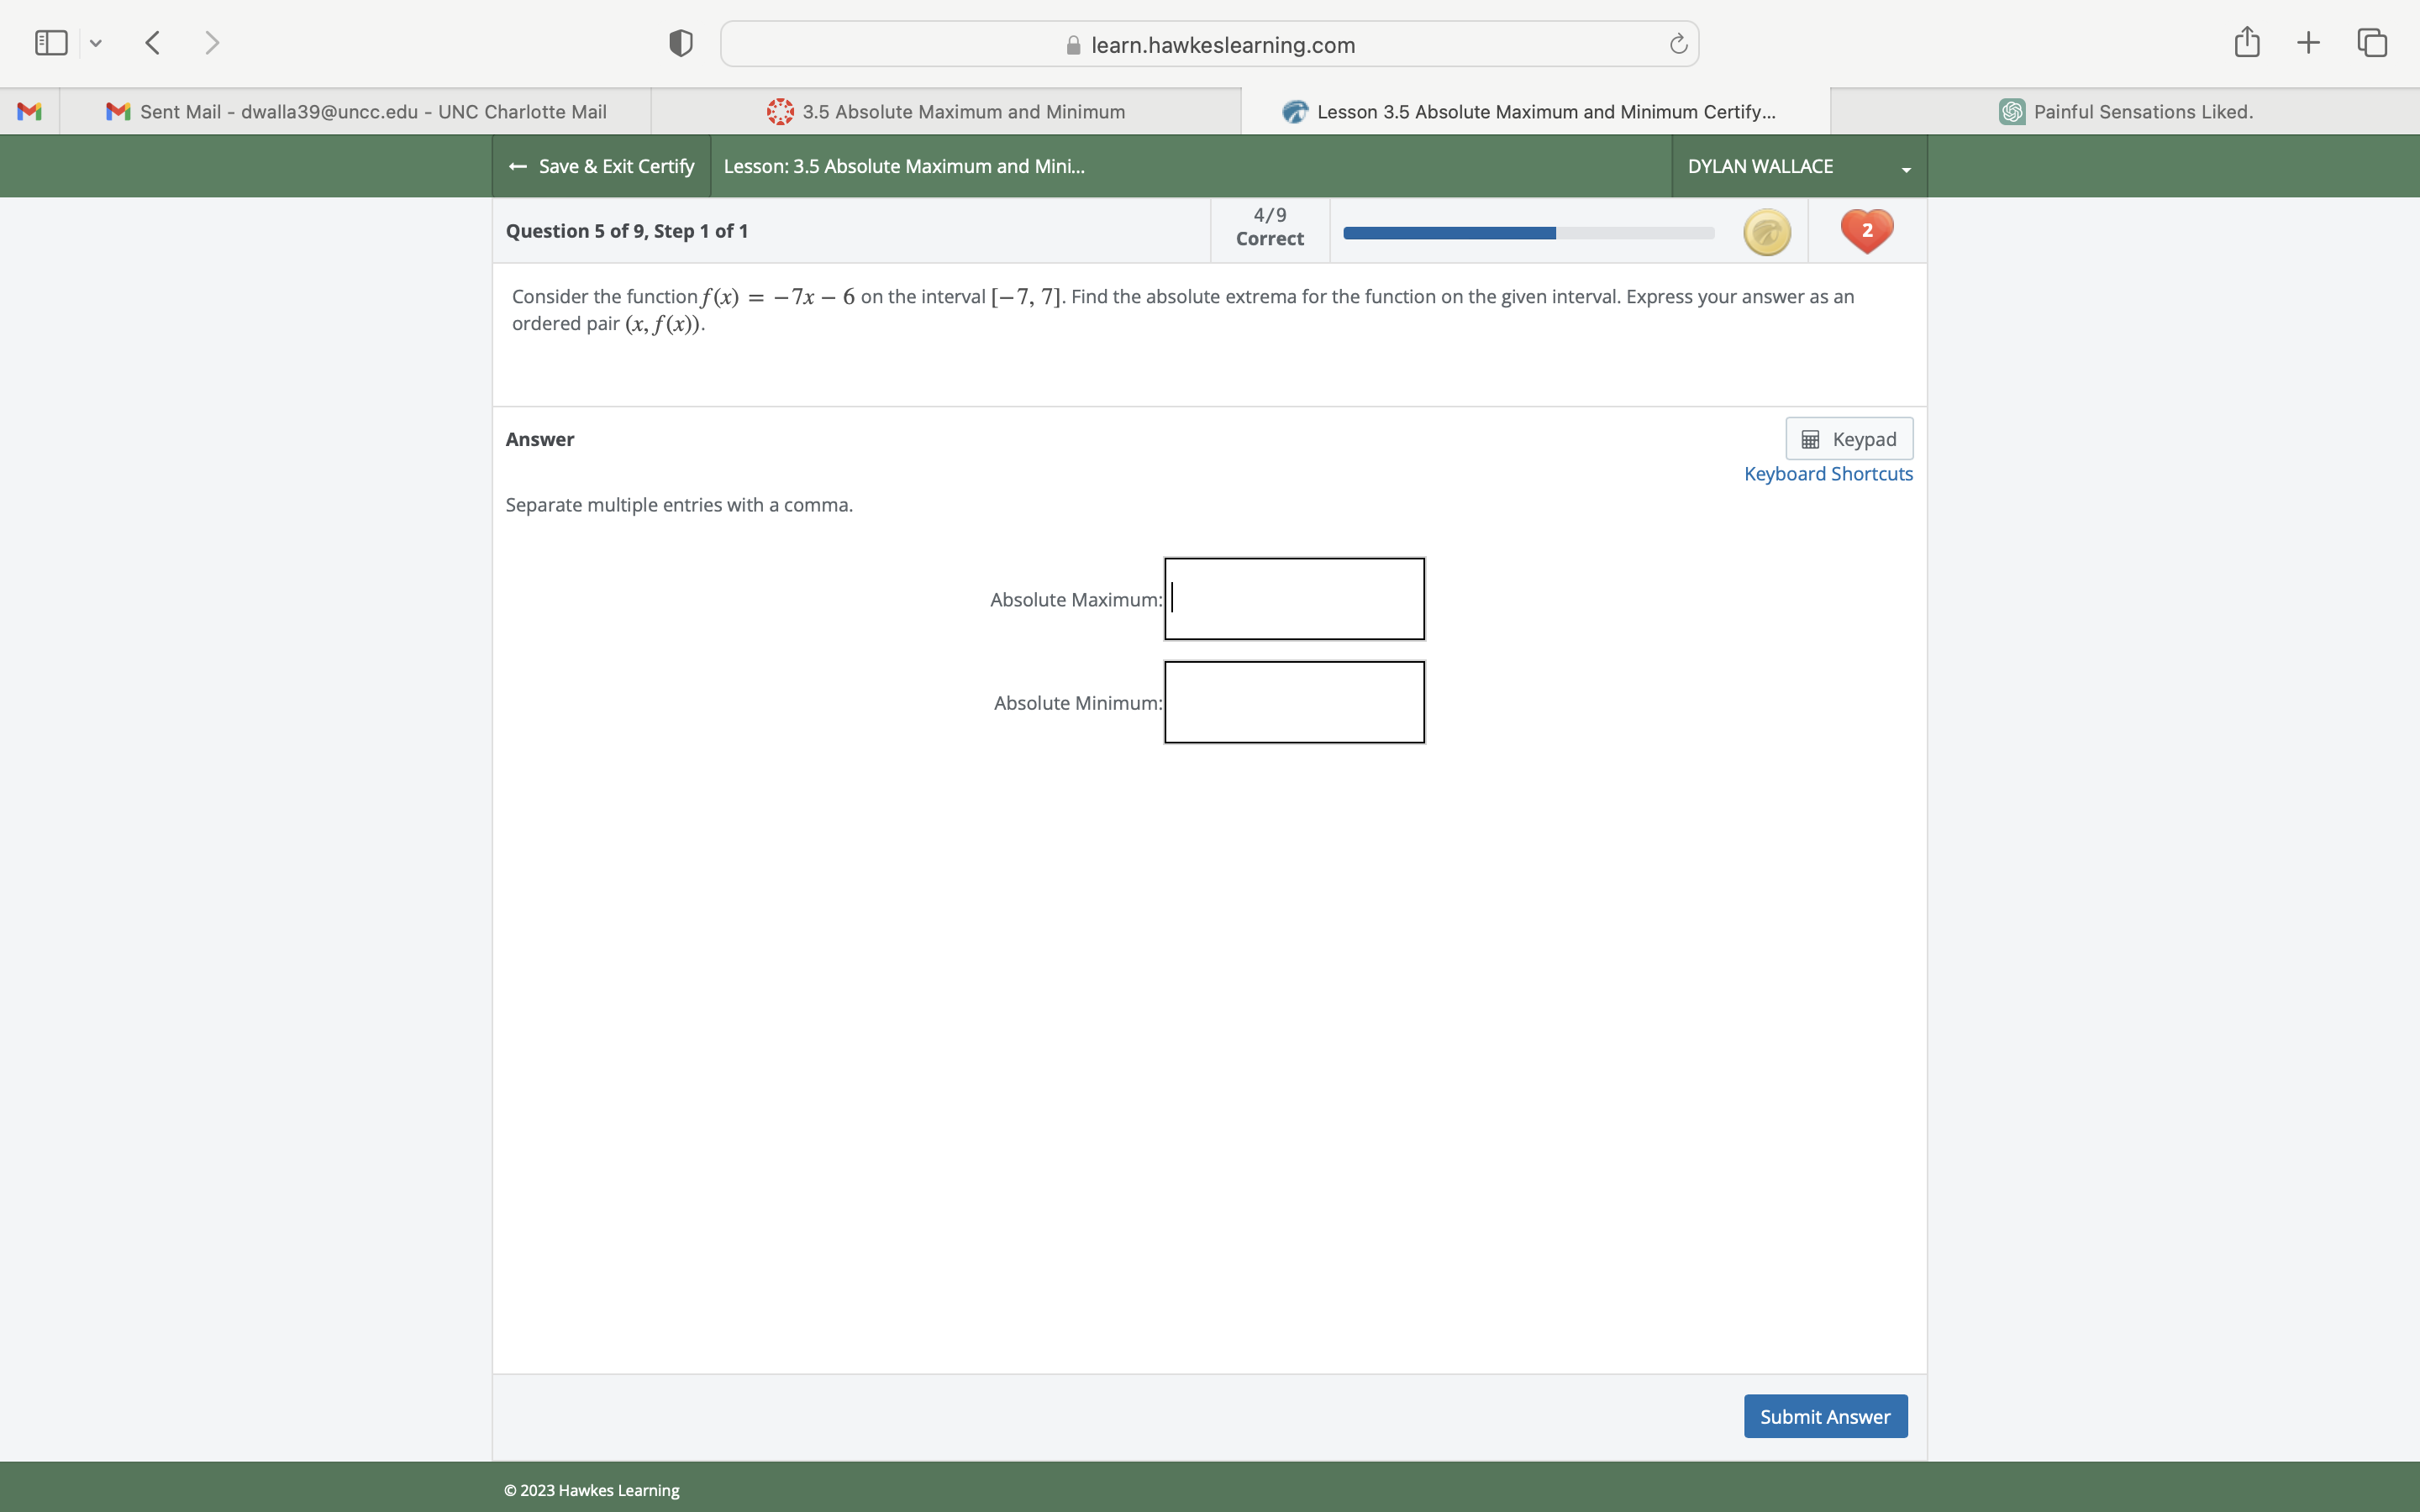This screenshot has height=1512, width=2420.
Task: Switch to Sent Mail UNC Charlotte tab
Action: 356,112
